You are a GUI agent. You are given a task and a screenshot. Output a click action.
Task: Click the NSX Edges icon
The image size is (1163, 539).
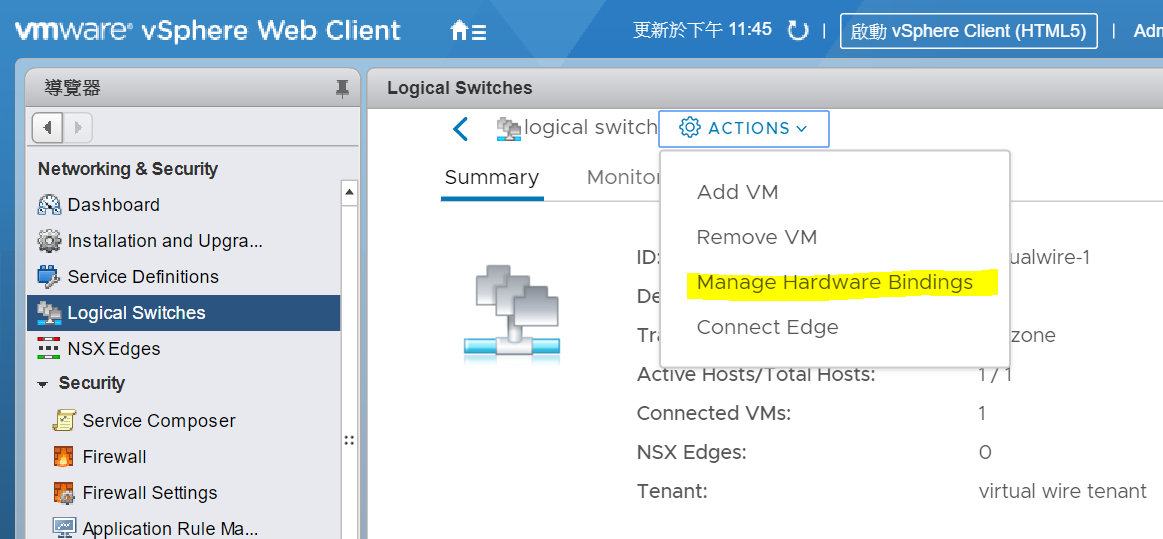pyautogui.click(x=49, y=348)
